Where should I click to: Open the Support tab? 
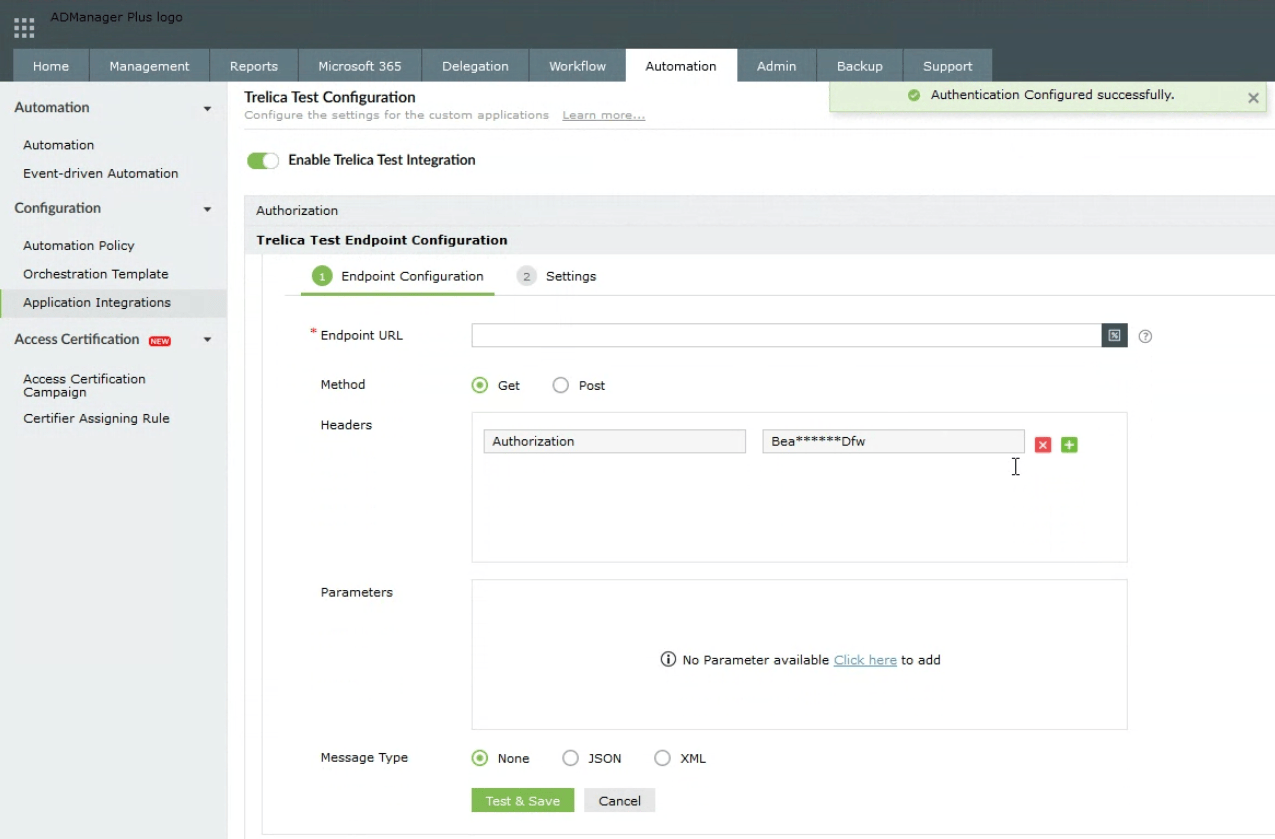[x=947, y=66]
